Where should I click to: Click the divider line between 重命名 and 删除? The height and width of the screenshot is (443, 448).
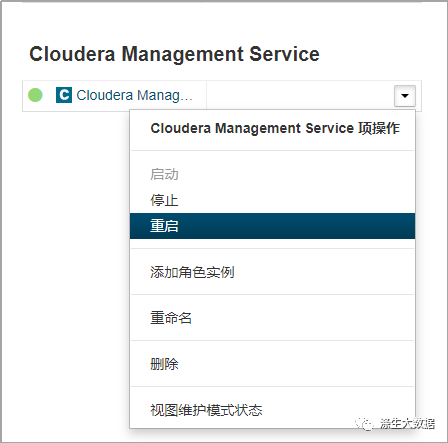[x=272, y=341]
